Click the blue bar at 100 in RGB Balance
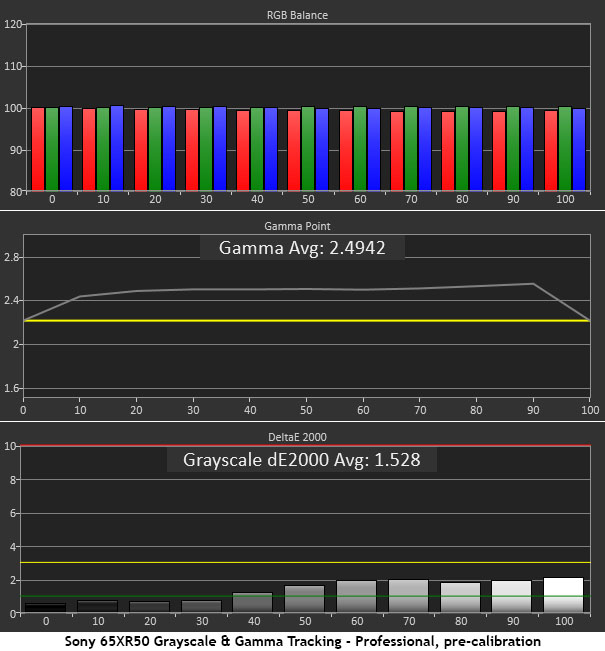This screenshot has width=605, height=651. point(579,149)
